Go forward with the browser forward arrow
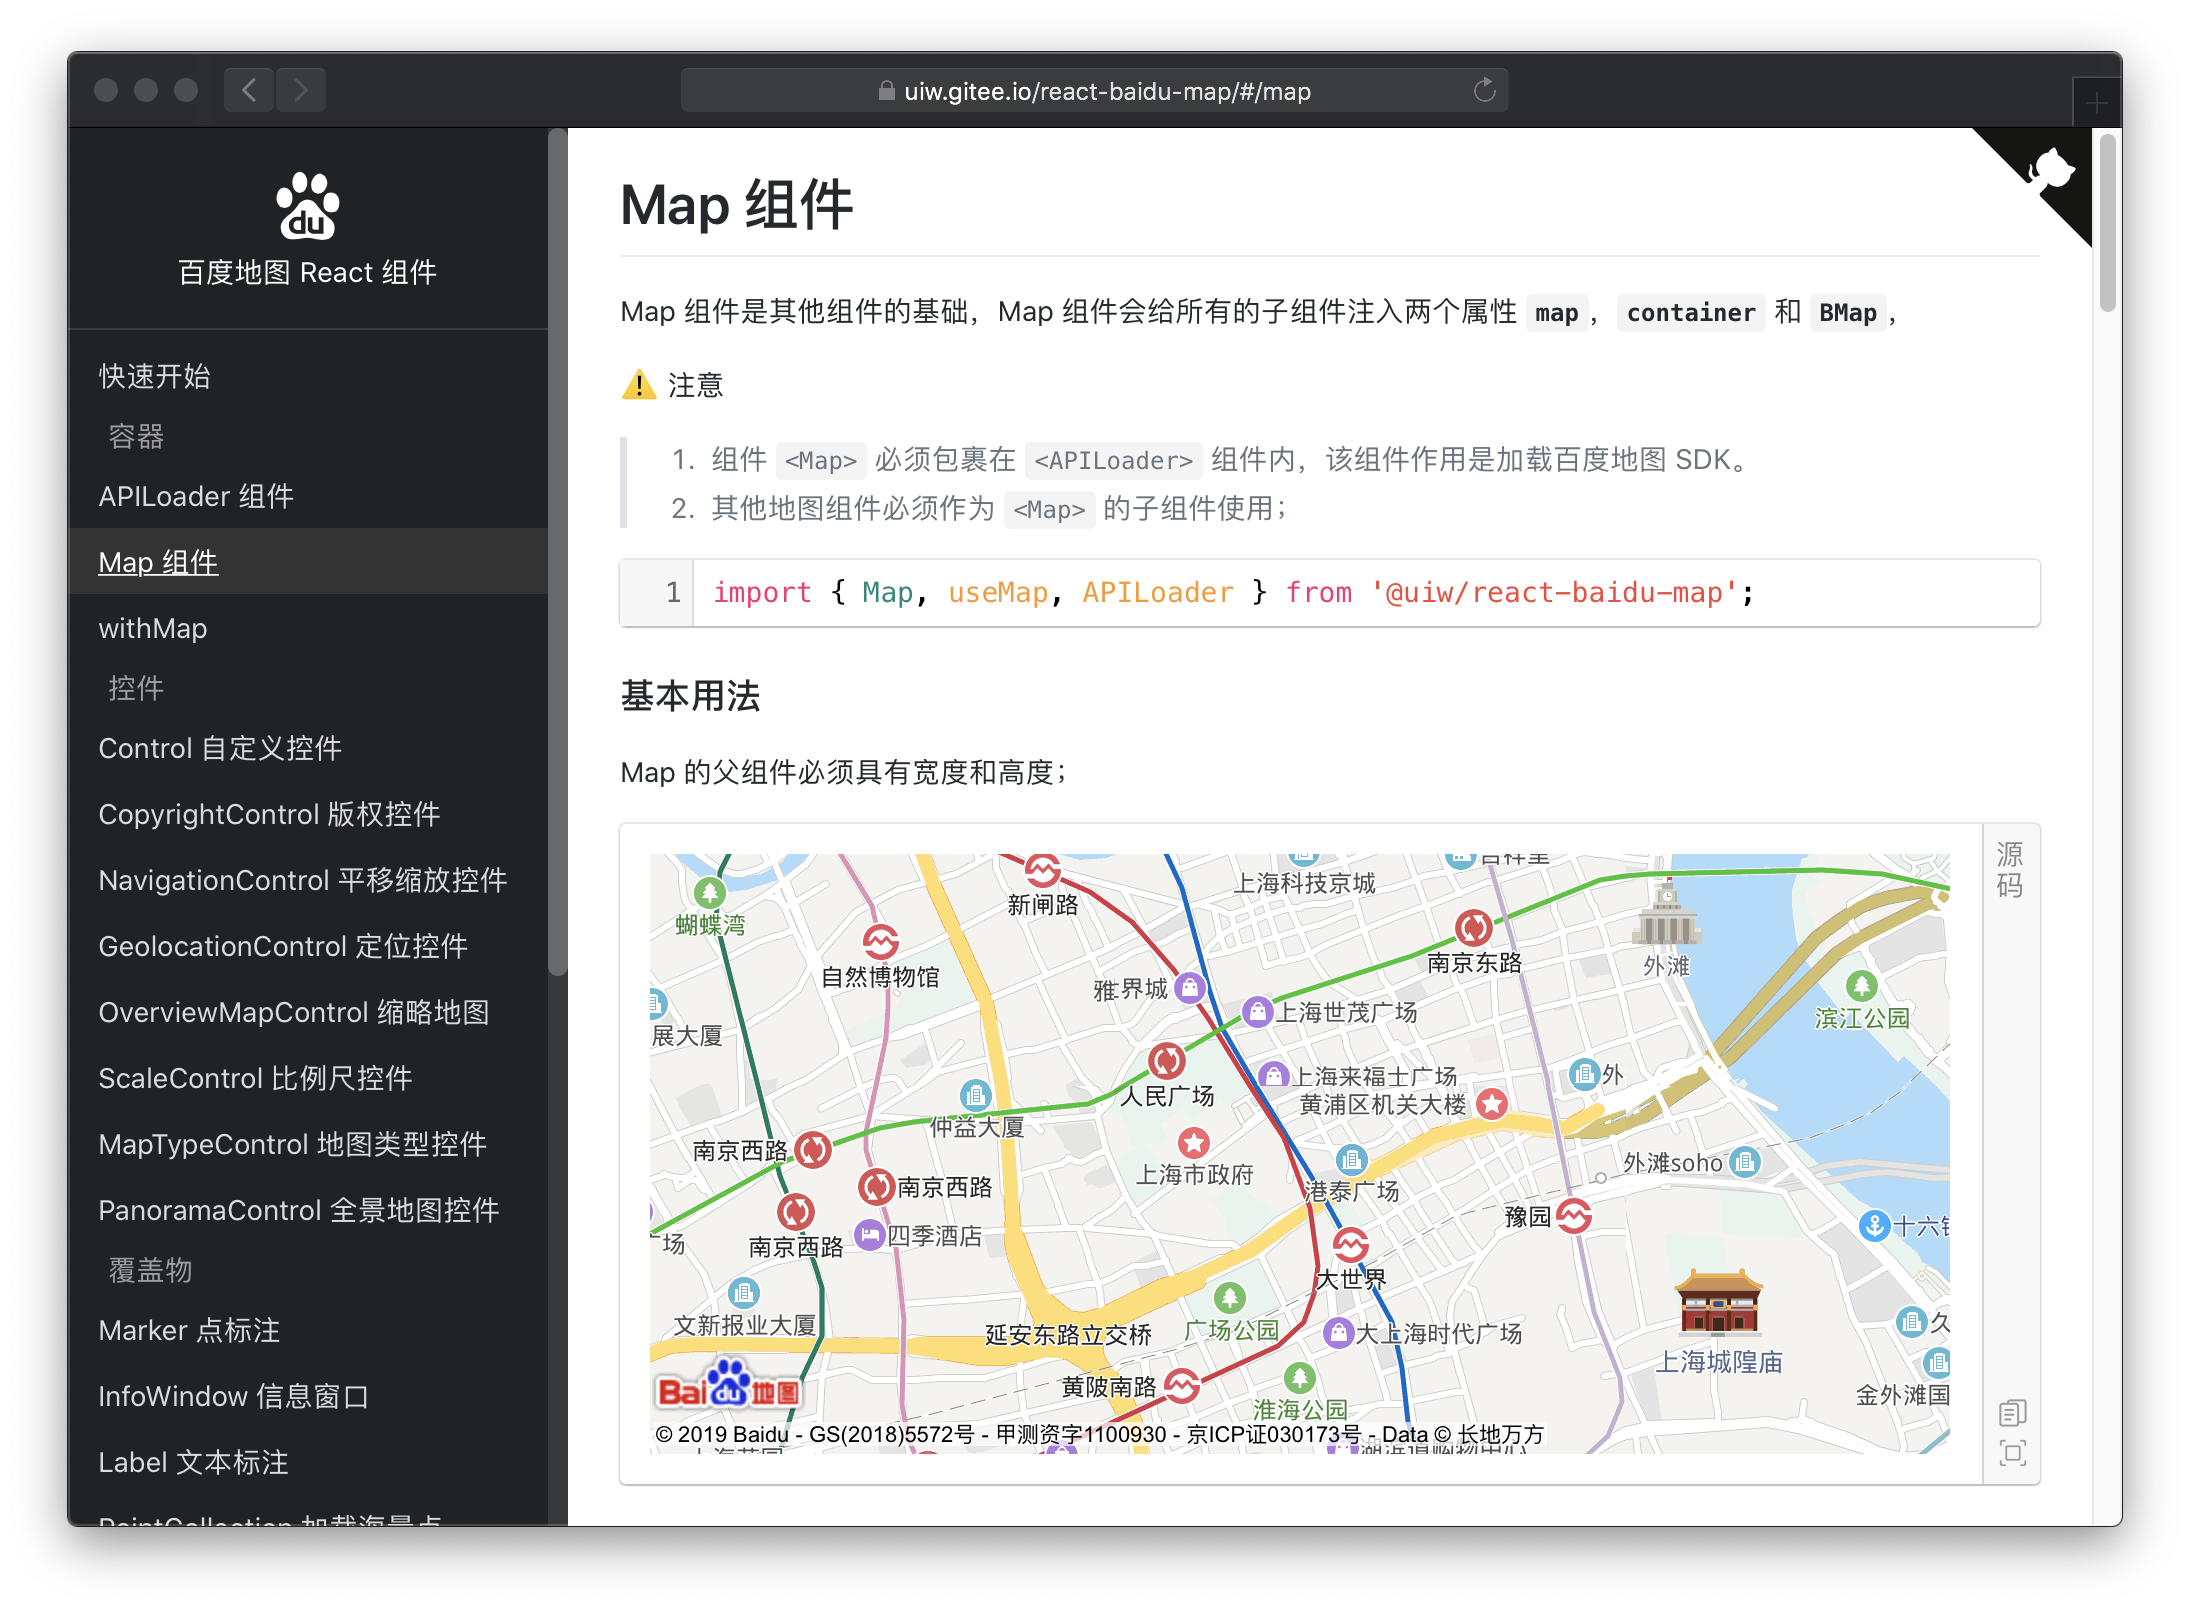The width and height of the screenshot is (2190, 1610). tap(301, 91)
